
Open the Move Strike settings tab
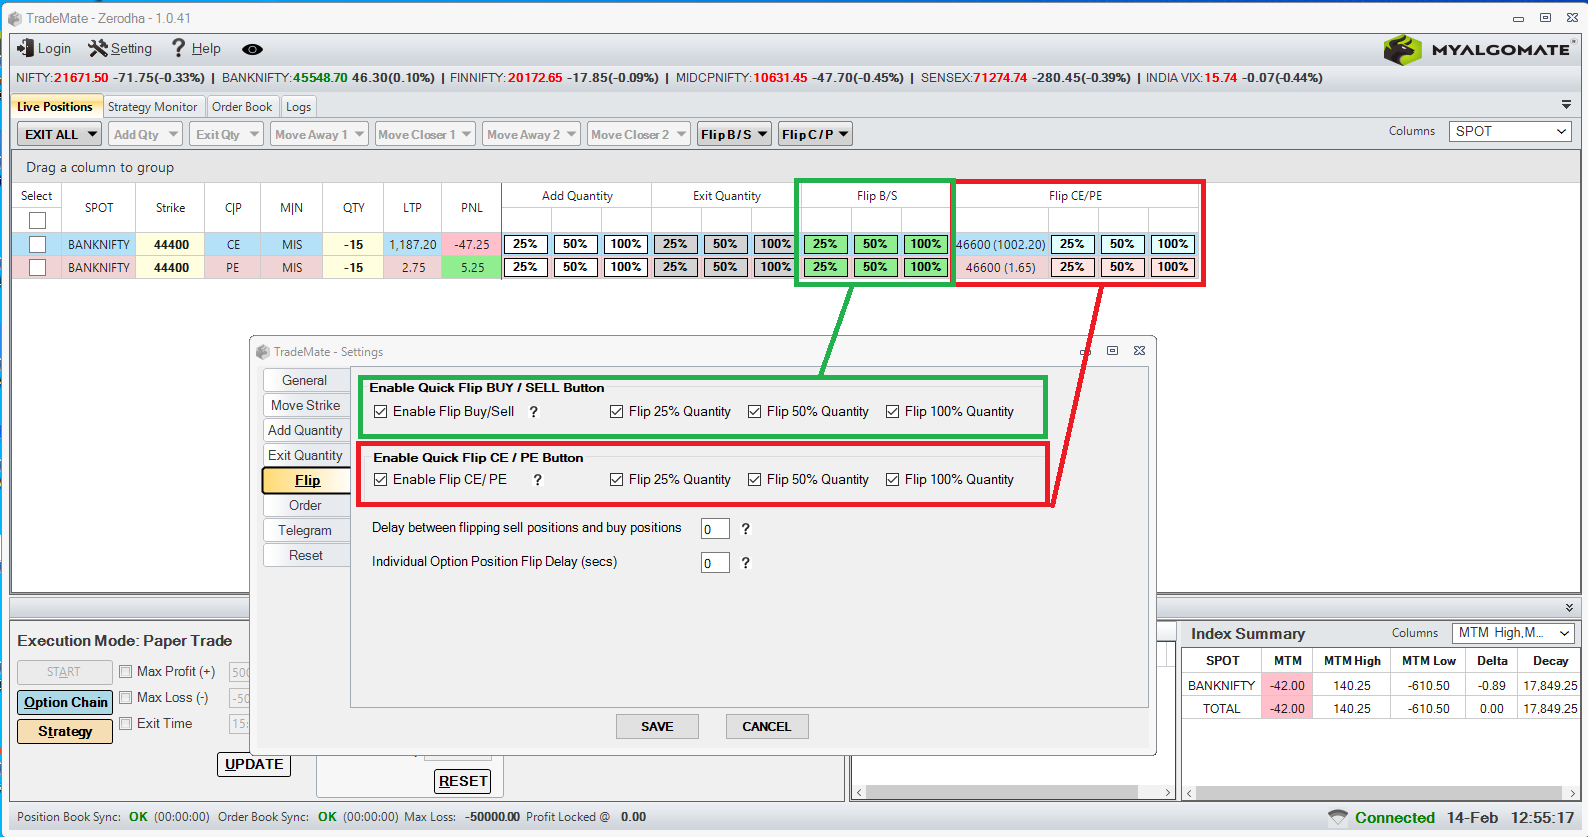[x=305, y=406]
